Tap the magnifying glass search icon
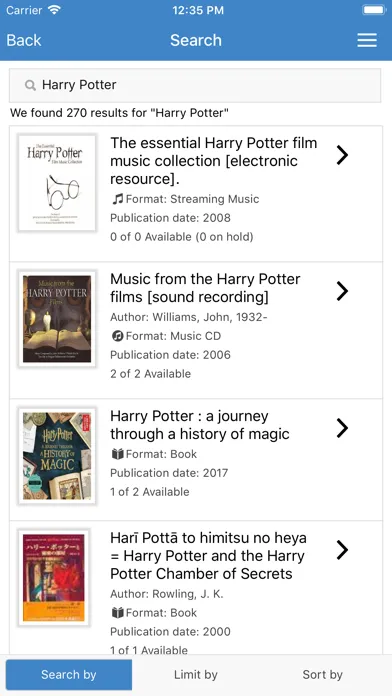Image resolution: width=392 pixels, height=696 pixels. pos(30,85)
